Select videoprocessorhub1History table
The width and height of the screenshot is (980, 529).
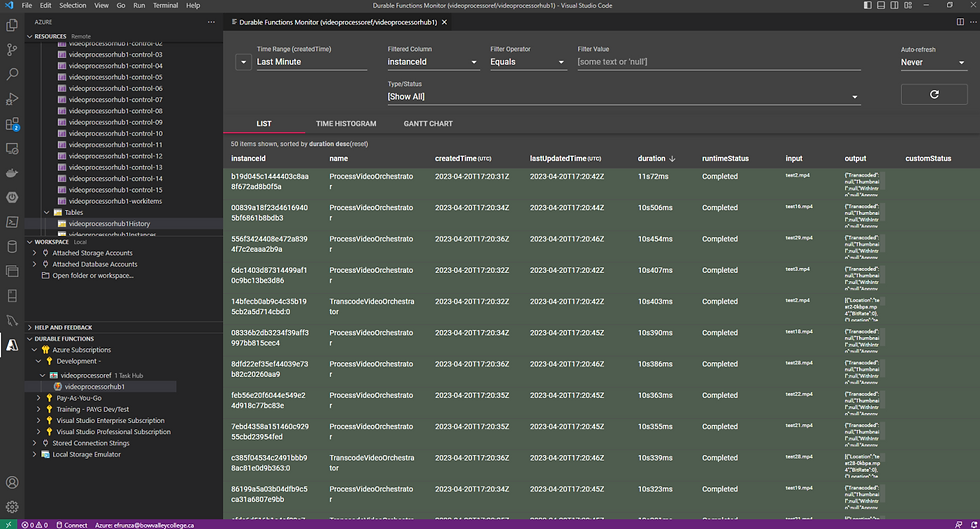(x=109, y=224)
